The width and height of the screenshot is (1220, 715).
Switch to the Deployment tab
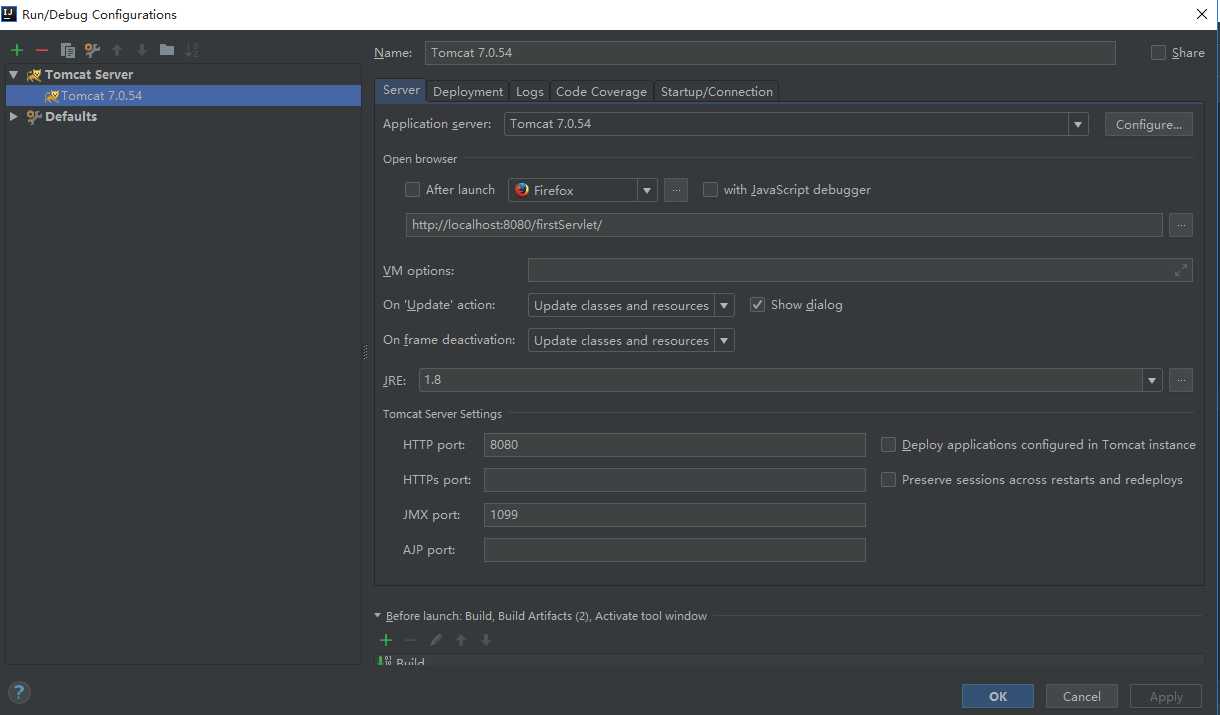(x=468, y=91)
